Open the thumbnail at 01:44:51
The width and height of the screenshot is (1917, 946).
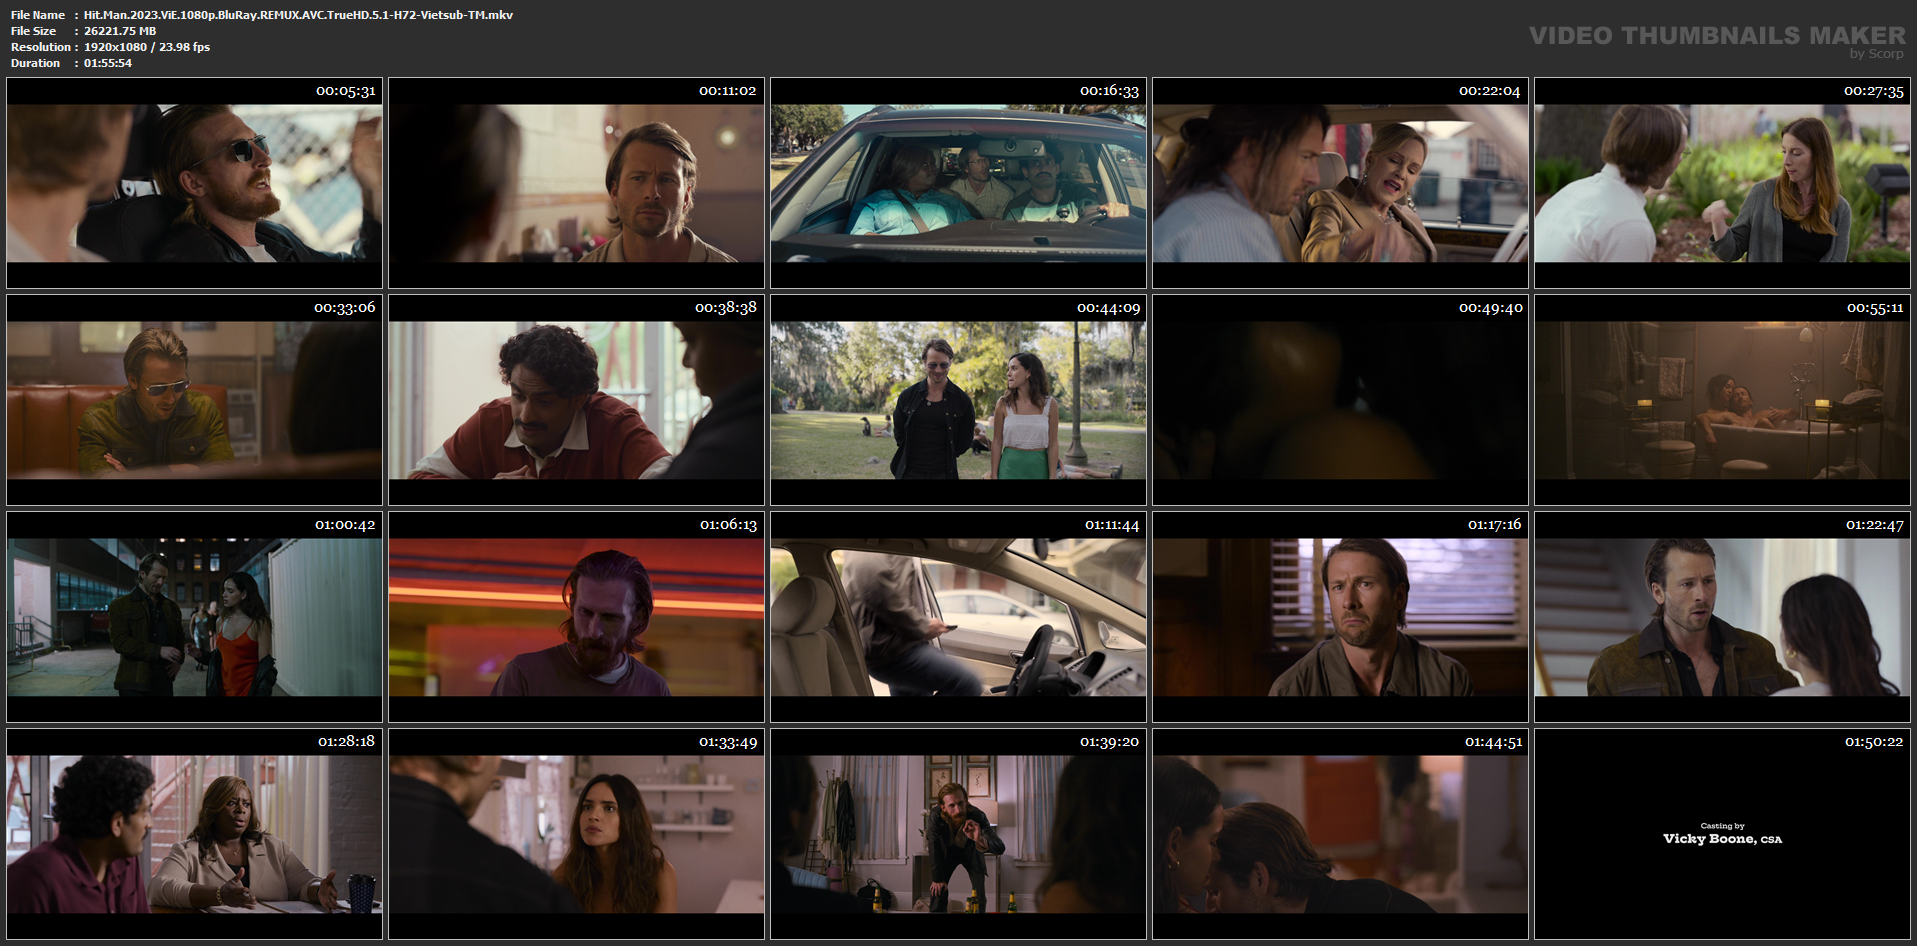pos(1340,834)
